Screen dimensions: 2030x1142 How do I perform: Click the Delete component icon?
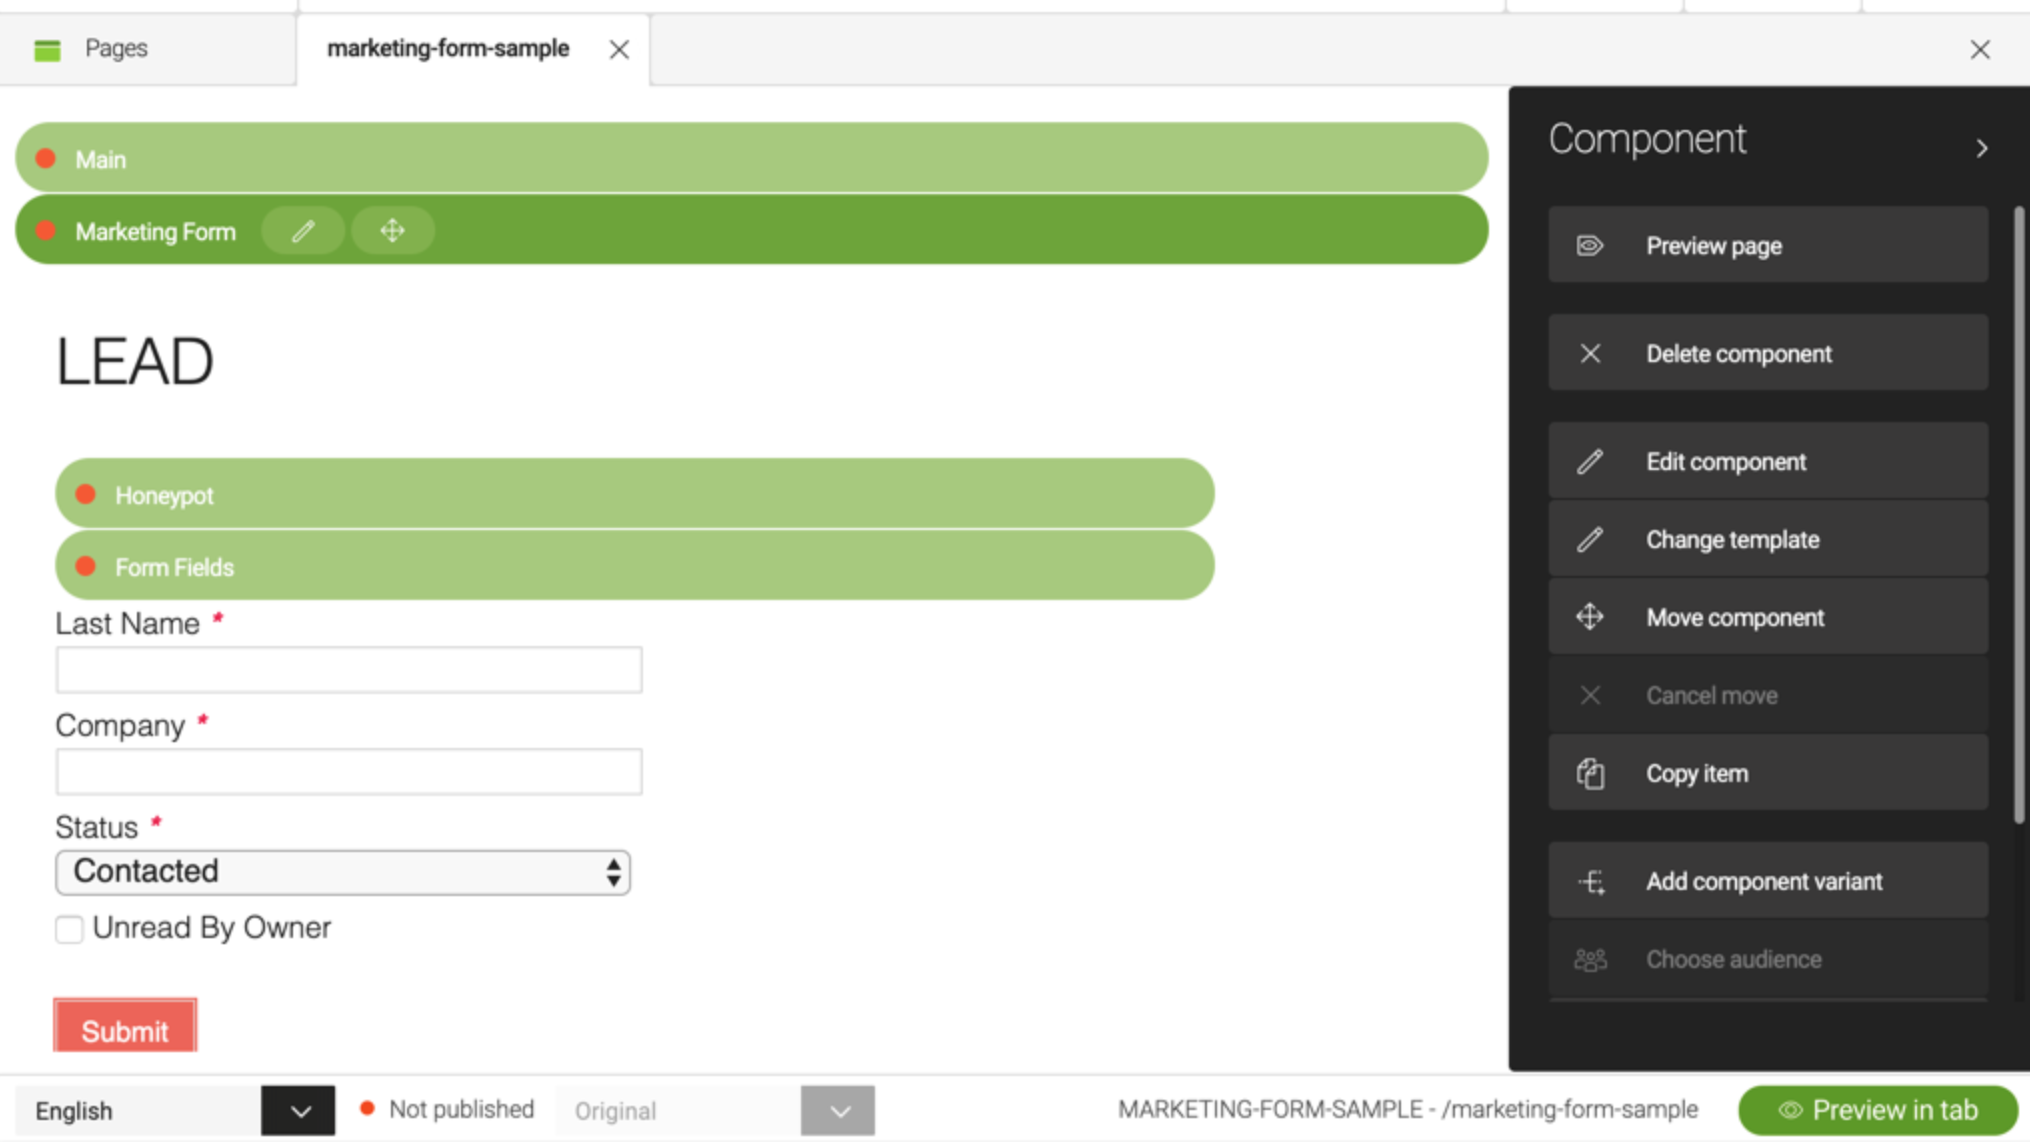click(1588, 353)
